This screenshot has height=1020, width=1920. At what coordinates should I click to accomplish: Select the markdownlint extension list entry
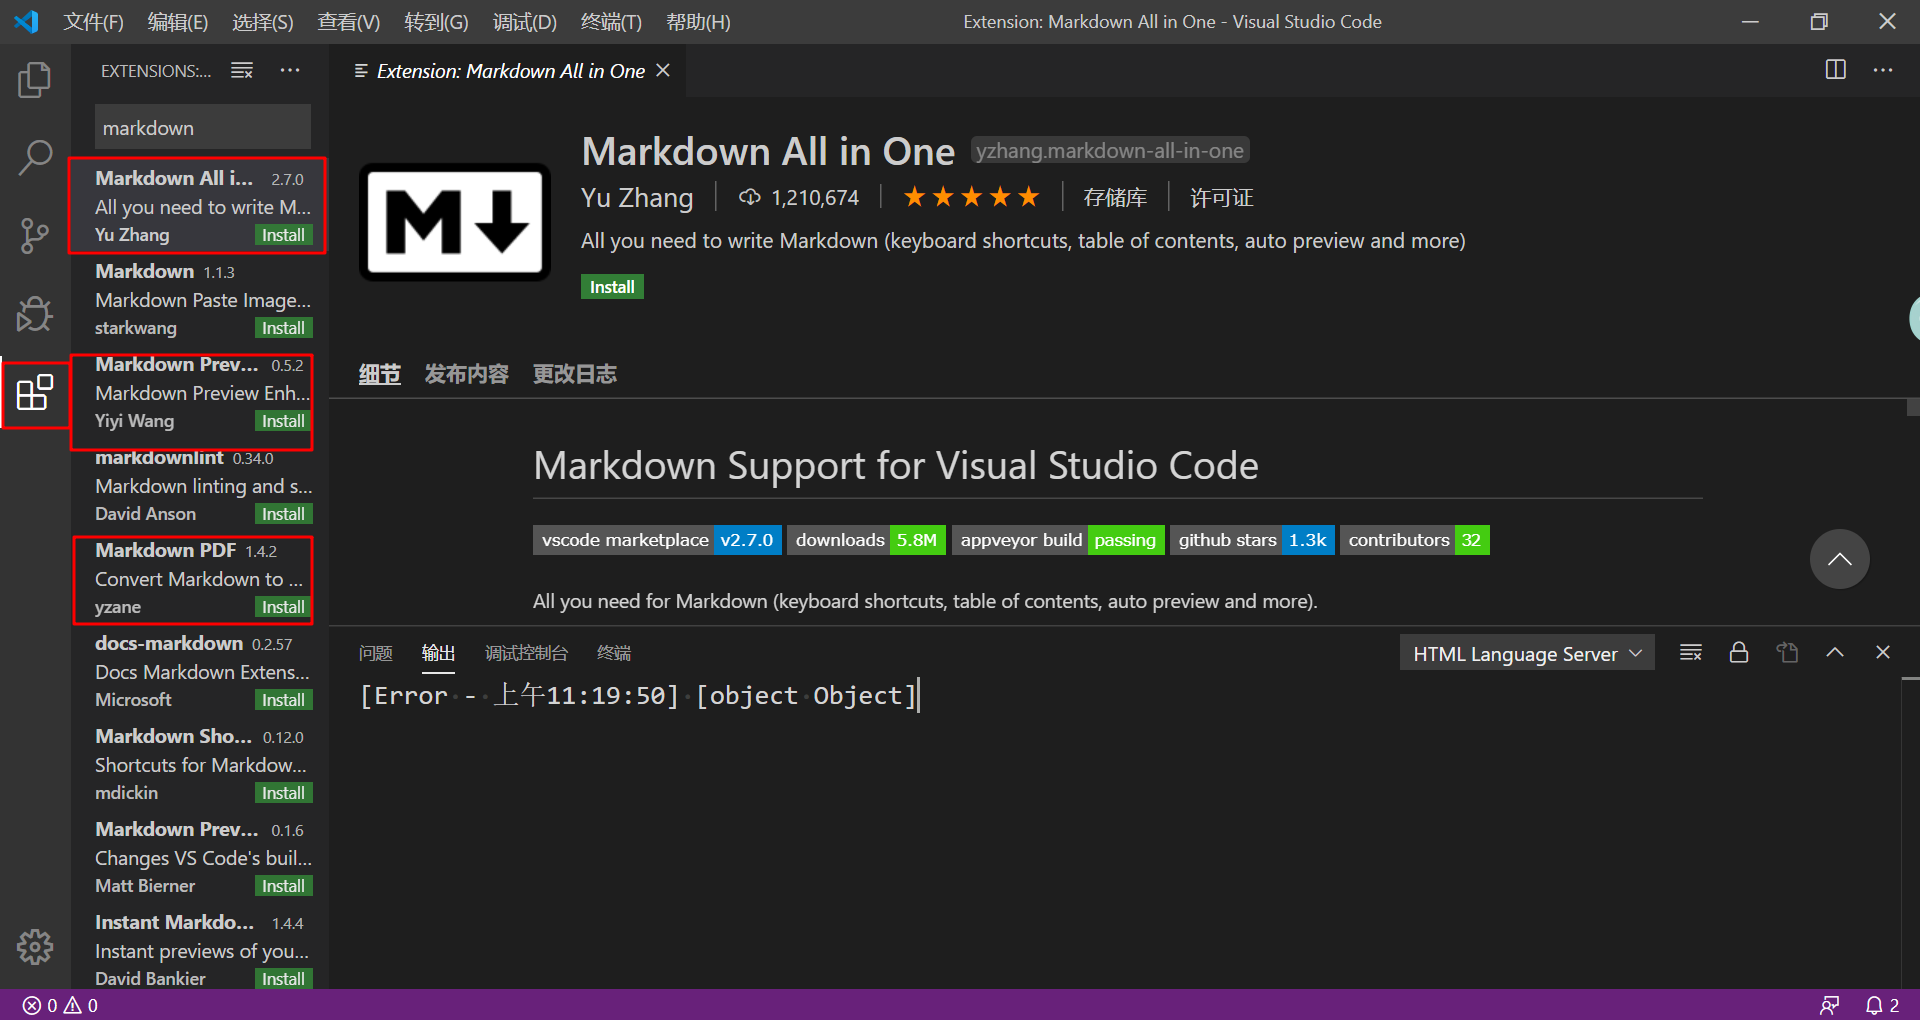coord(200,486)
